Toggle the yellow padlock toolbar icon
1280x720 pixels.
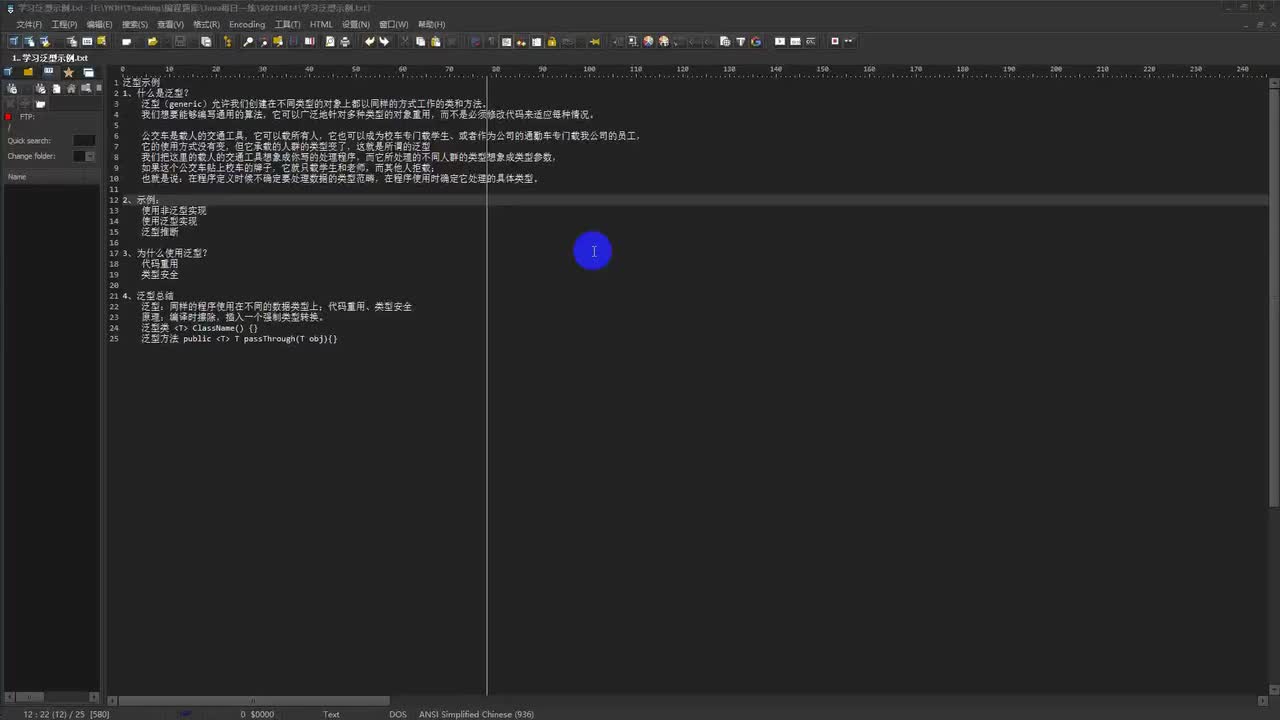551,42
